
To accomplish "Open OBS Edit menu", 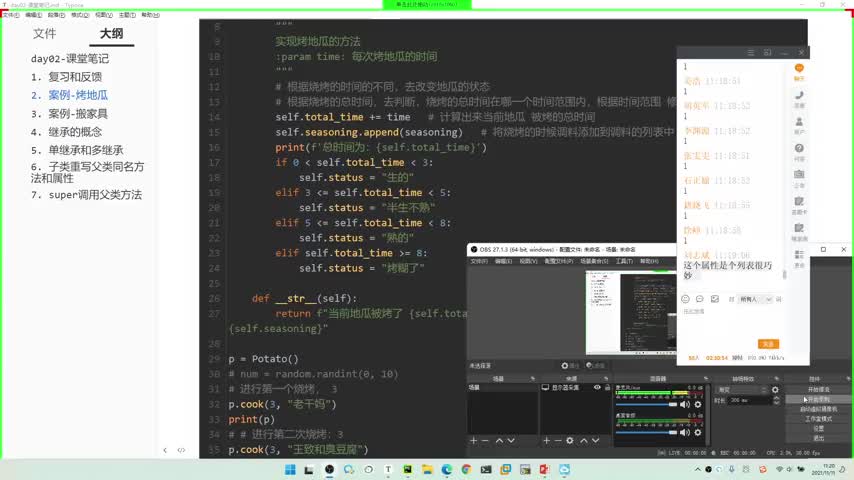I will [503, 262].
